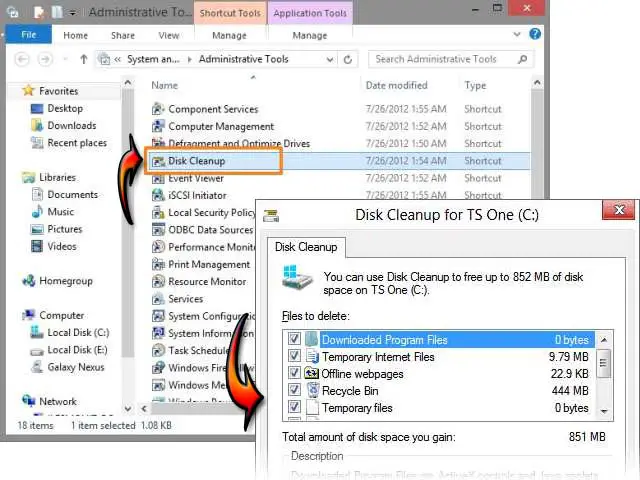640x480 pixels.
Task: Click the Search Administrative Tools field
Action: [x=451, y=59]
